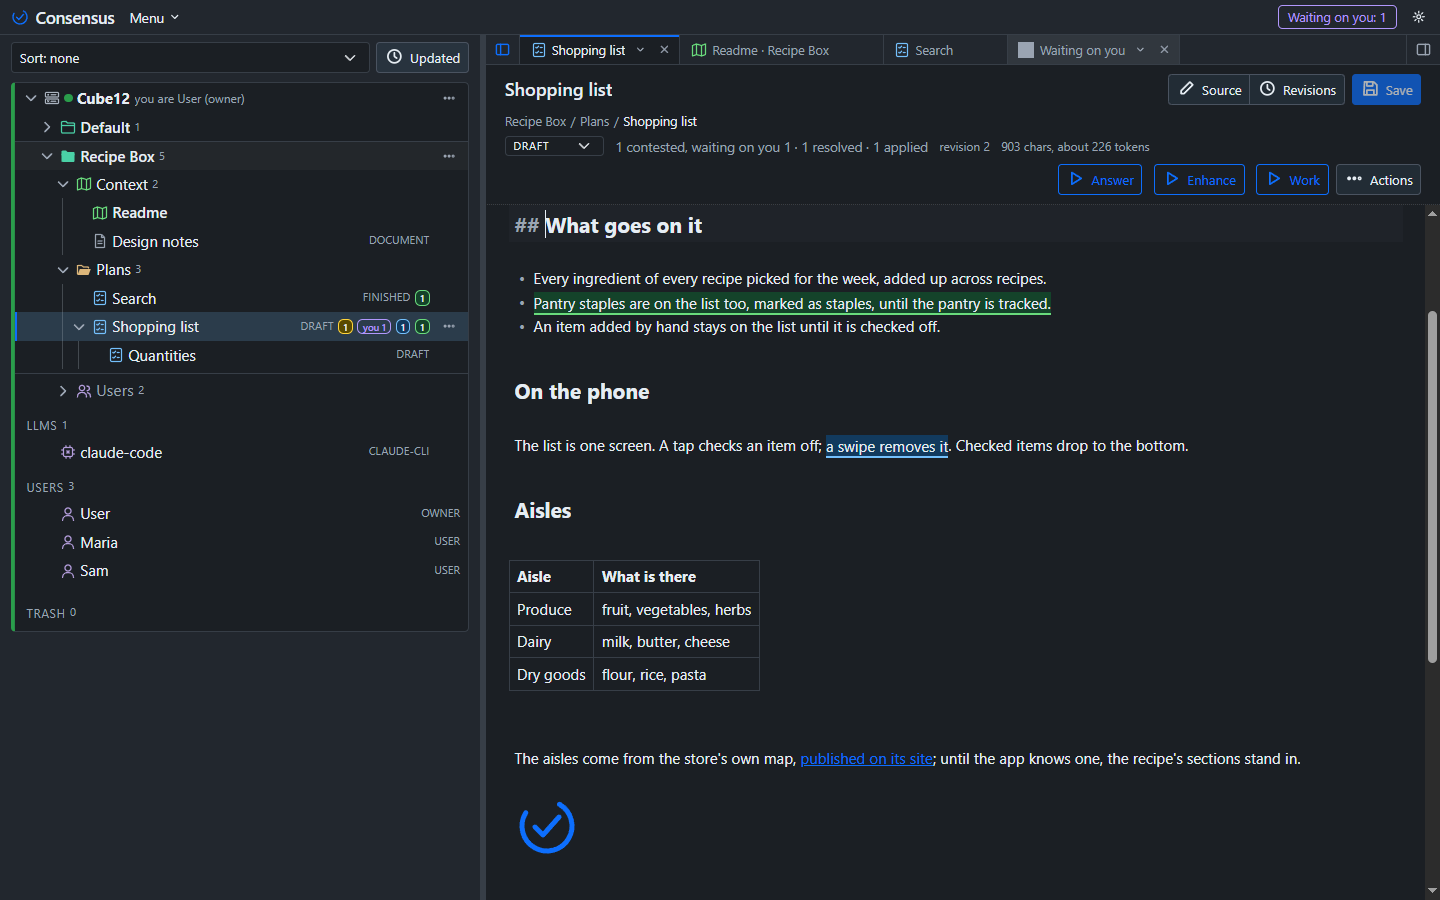Image resolution: width=1440 pixels, height=900 pixels.
Task: Collapse the Plans folder chevron
Action: click(63, 270)
